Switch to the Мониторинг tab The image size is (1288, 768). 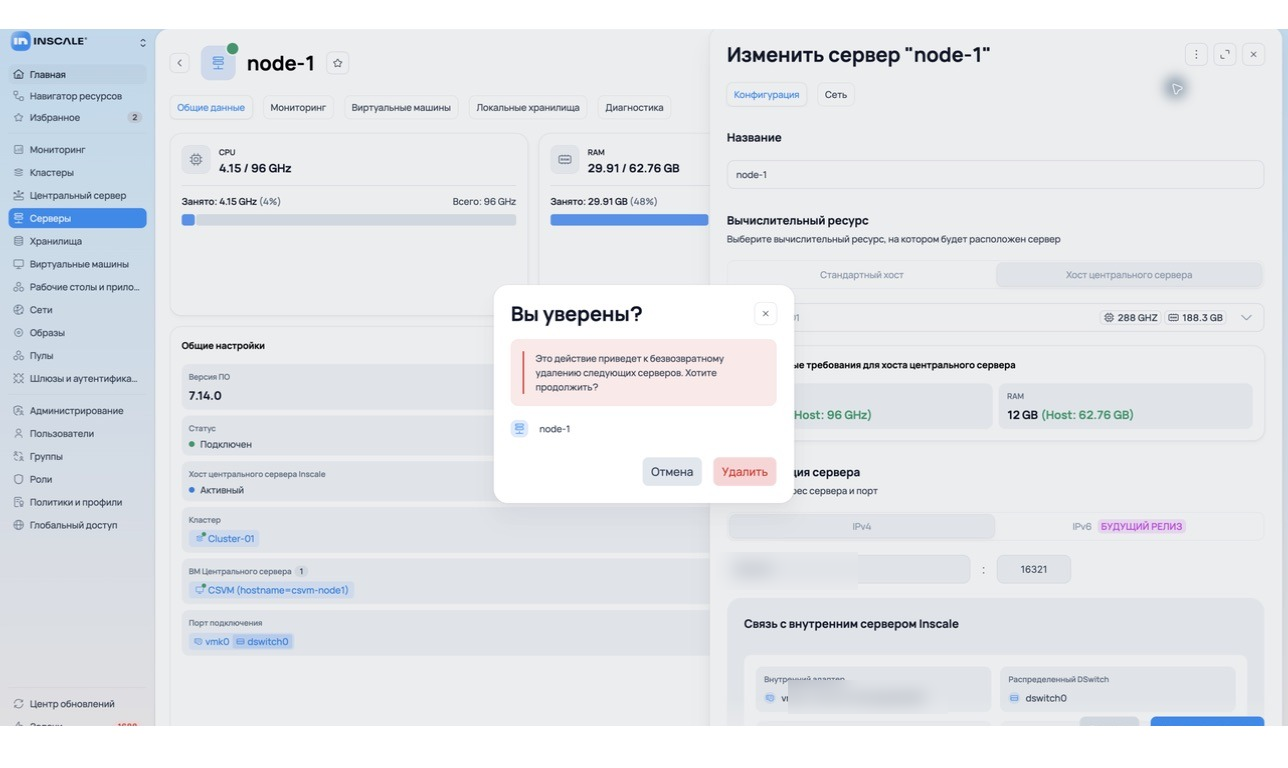[298, 107]
